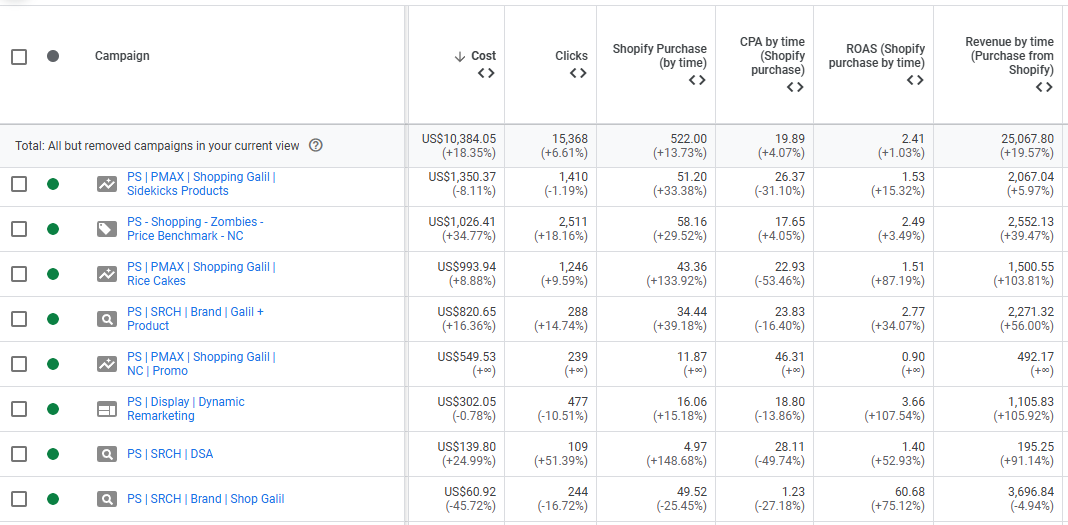Click the PMAX icon for NC Promo campaign
This screenshot has height=525, width=1068.
pyautogui.click(x=107, y=364)
